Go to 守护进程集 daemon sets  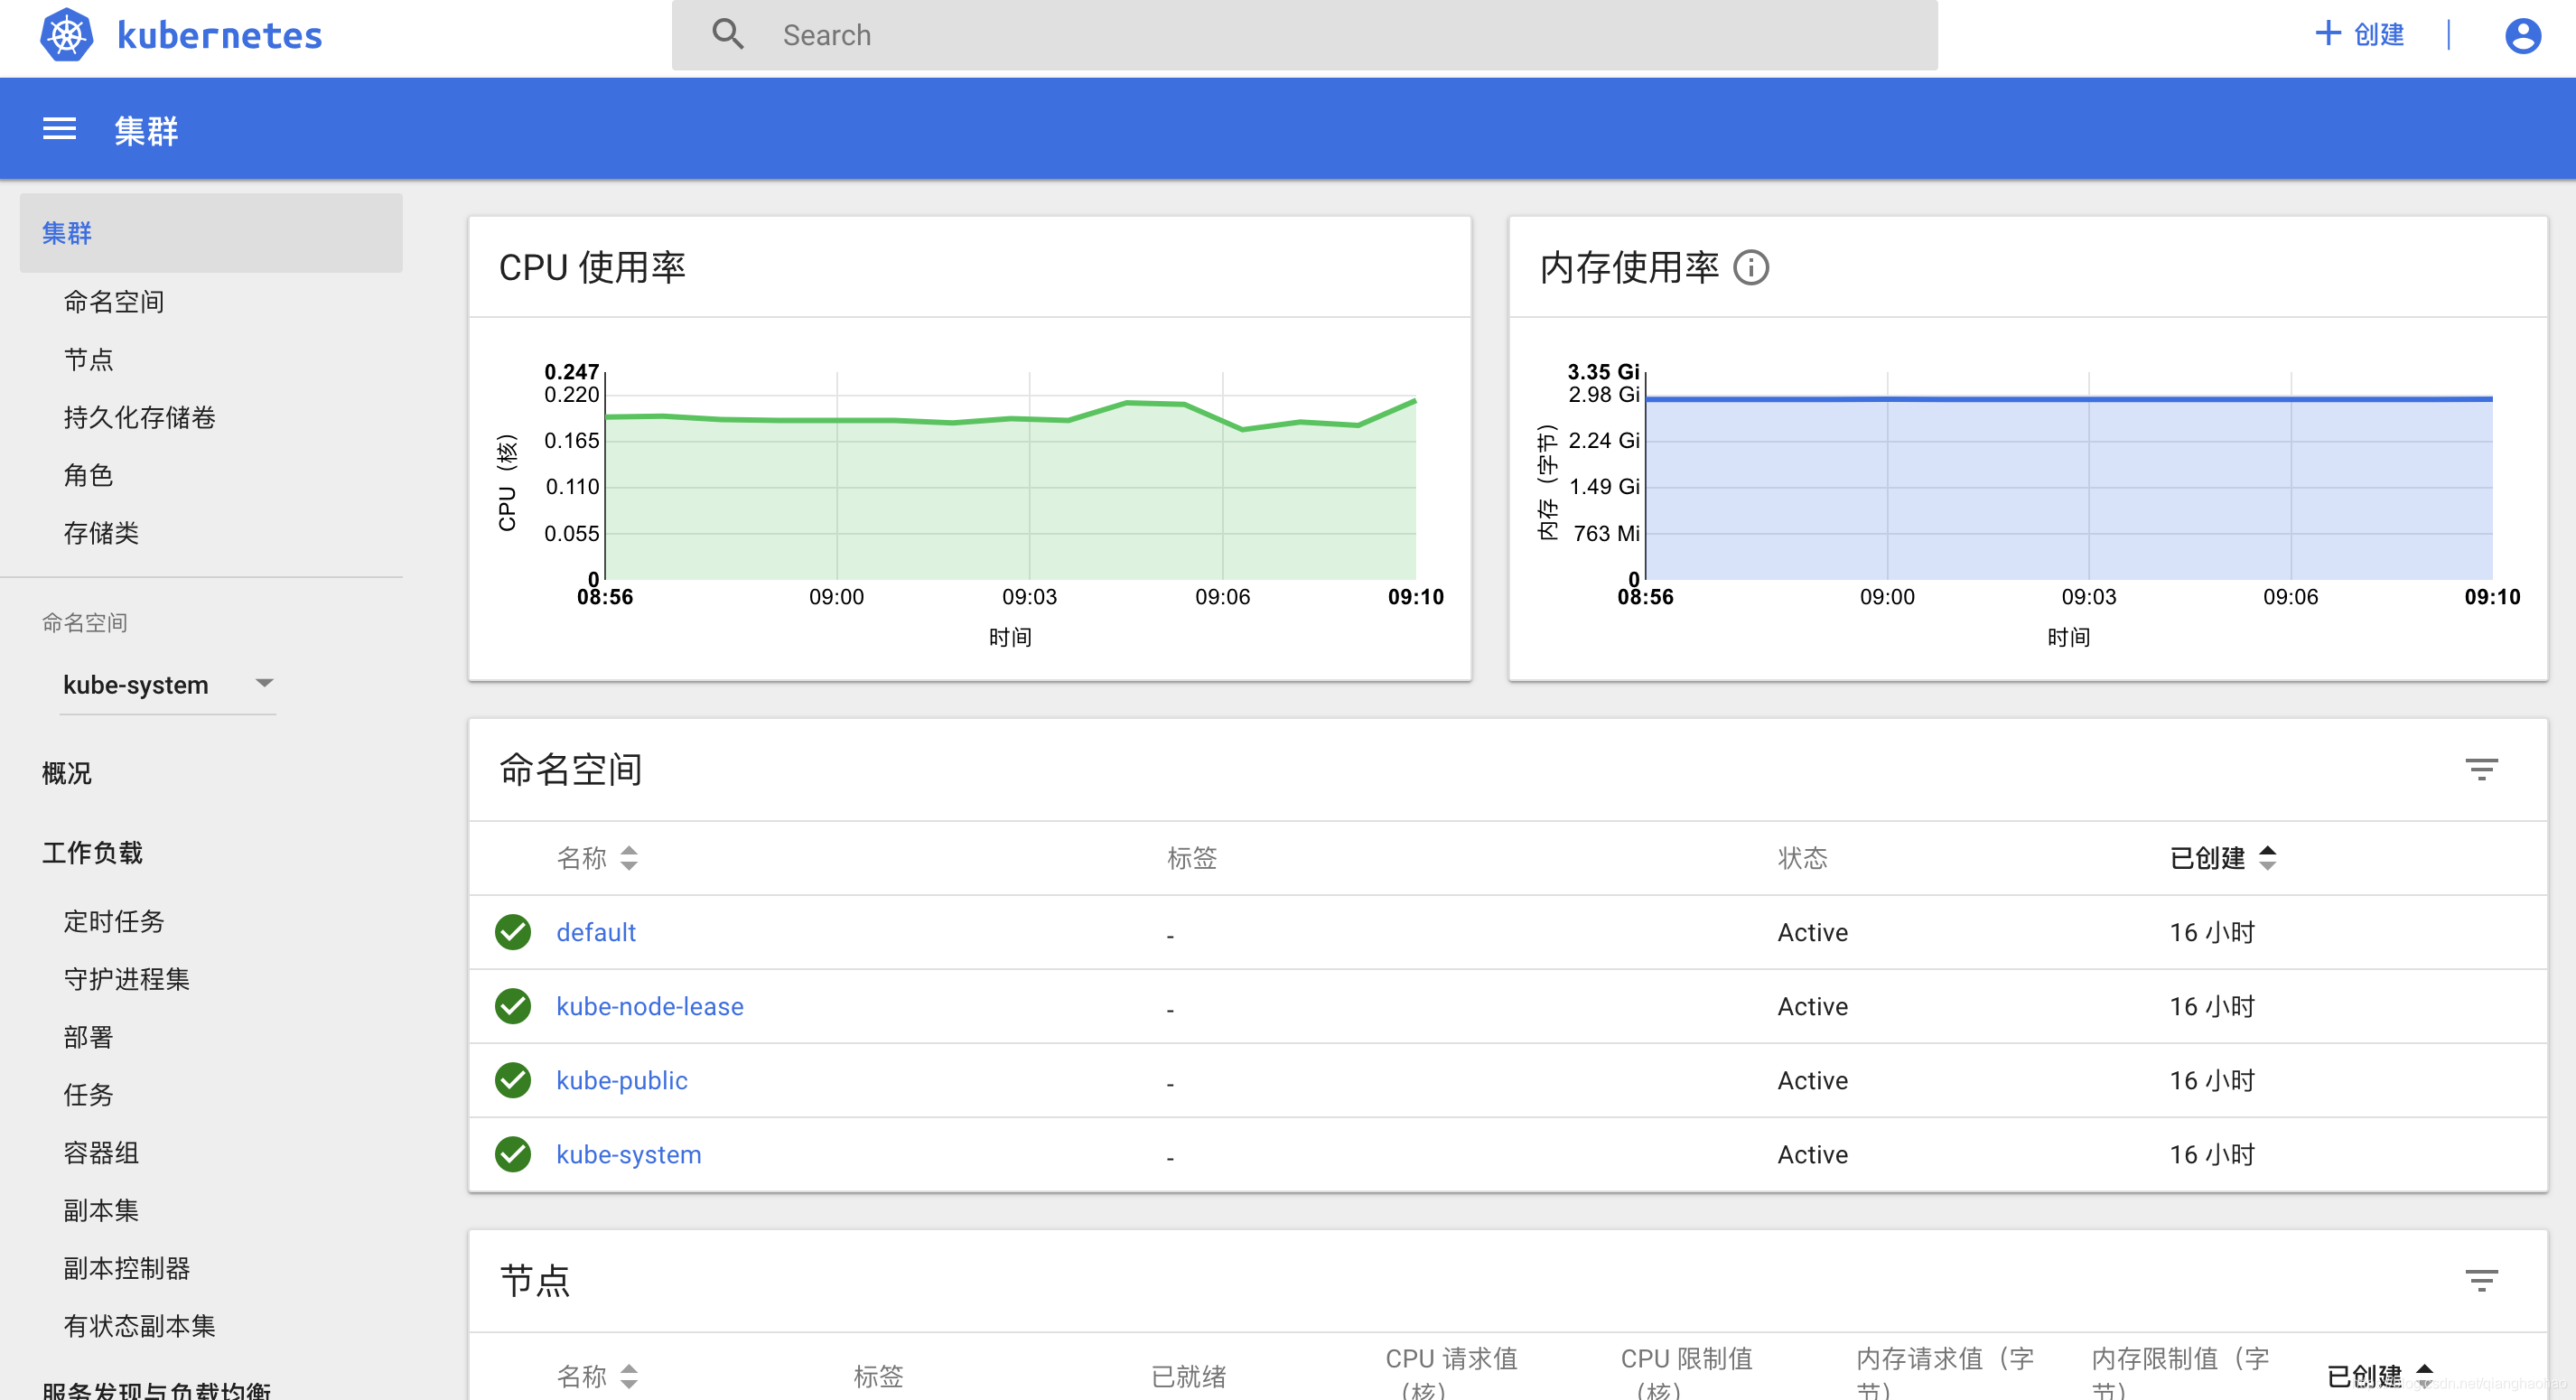tap(126, 979)
